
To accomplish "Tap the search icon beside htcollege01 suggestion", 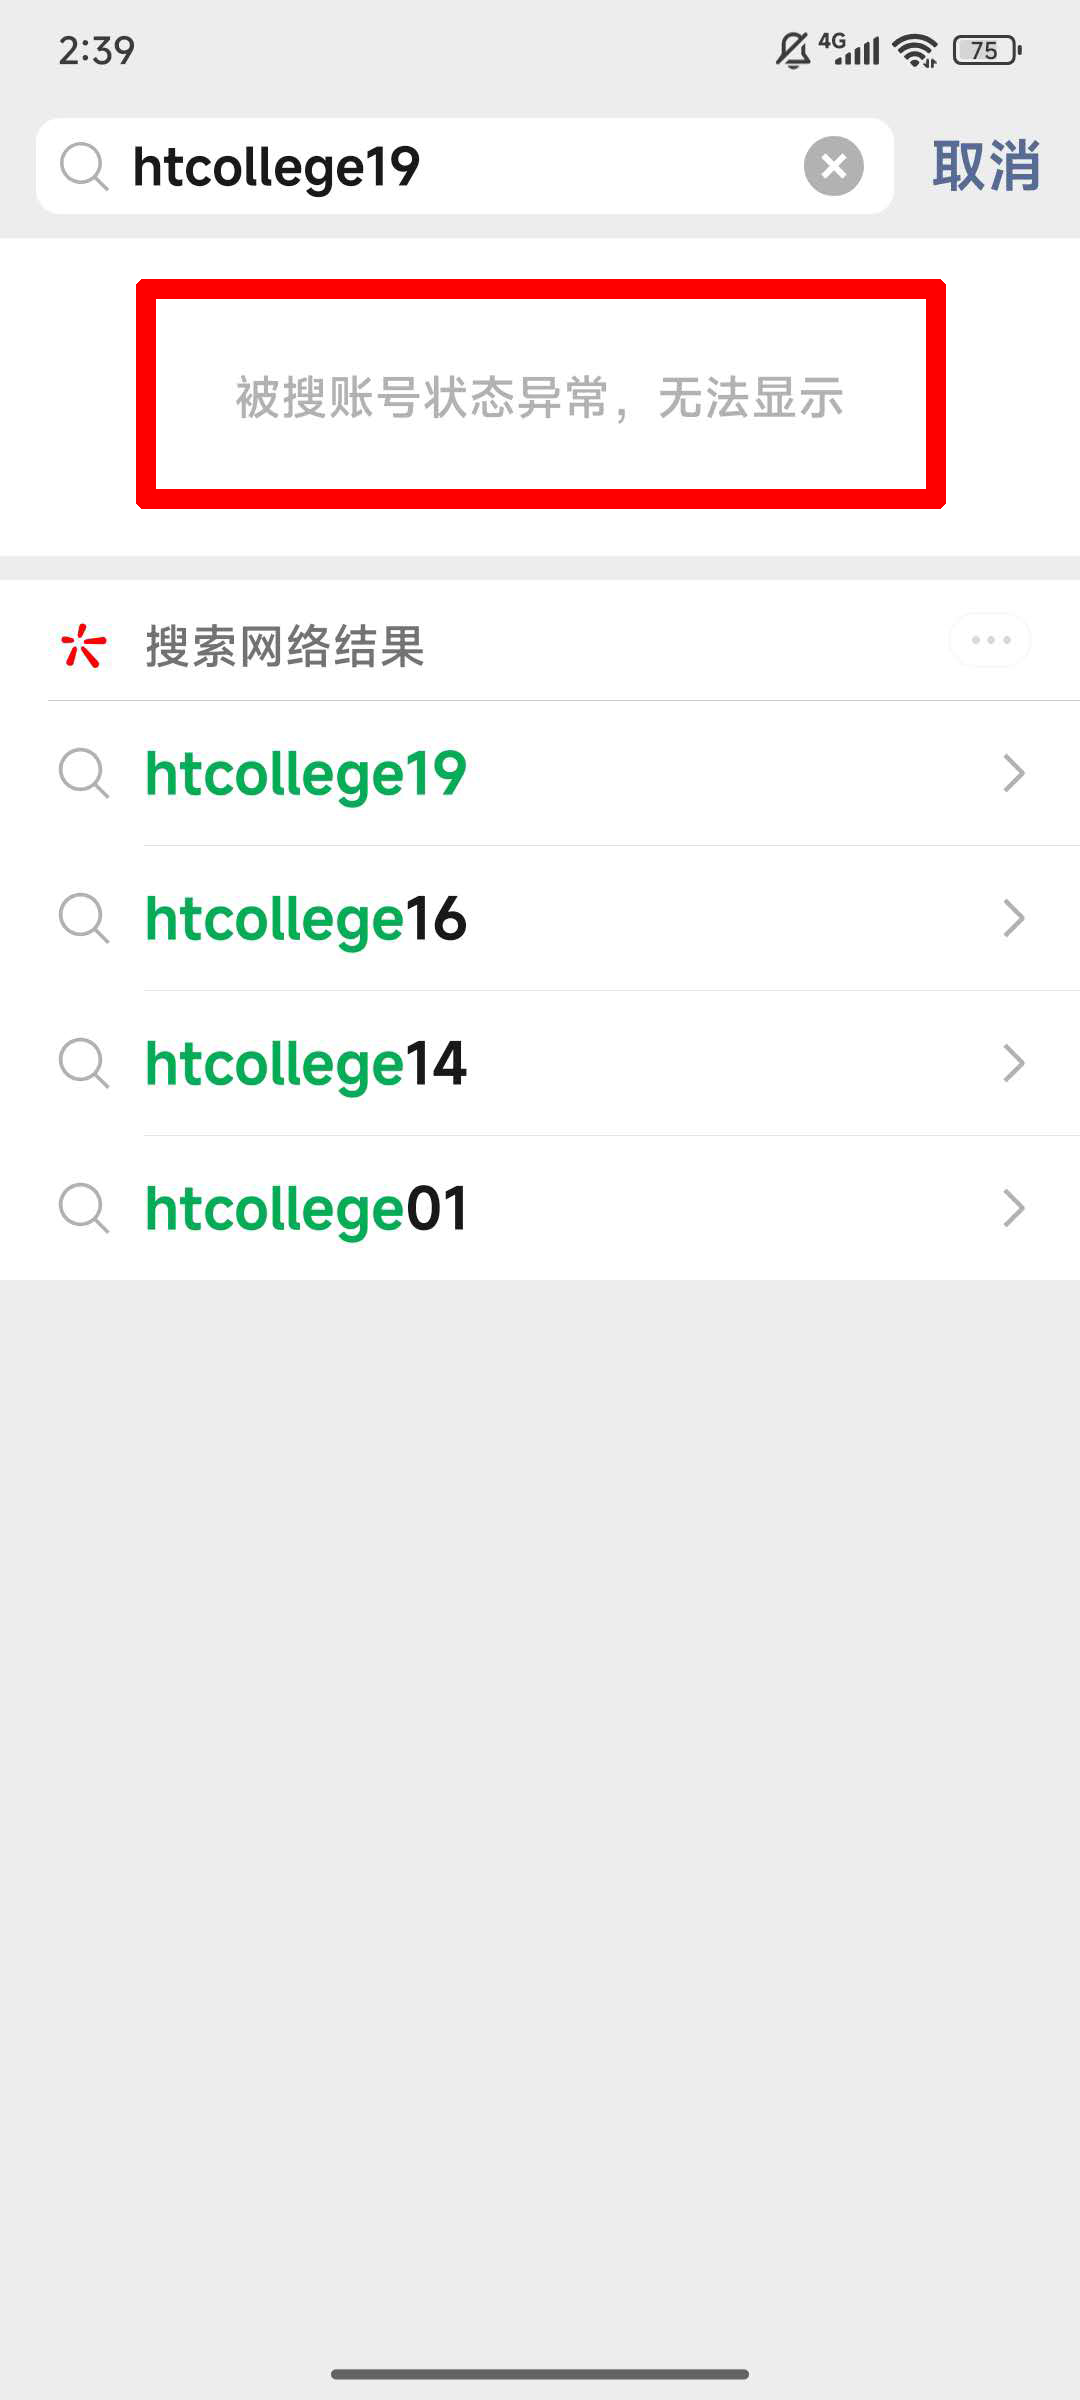I will coord(84,1208).
